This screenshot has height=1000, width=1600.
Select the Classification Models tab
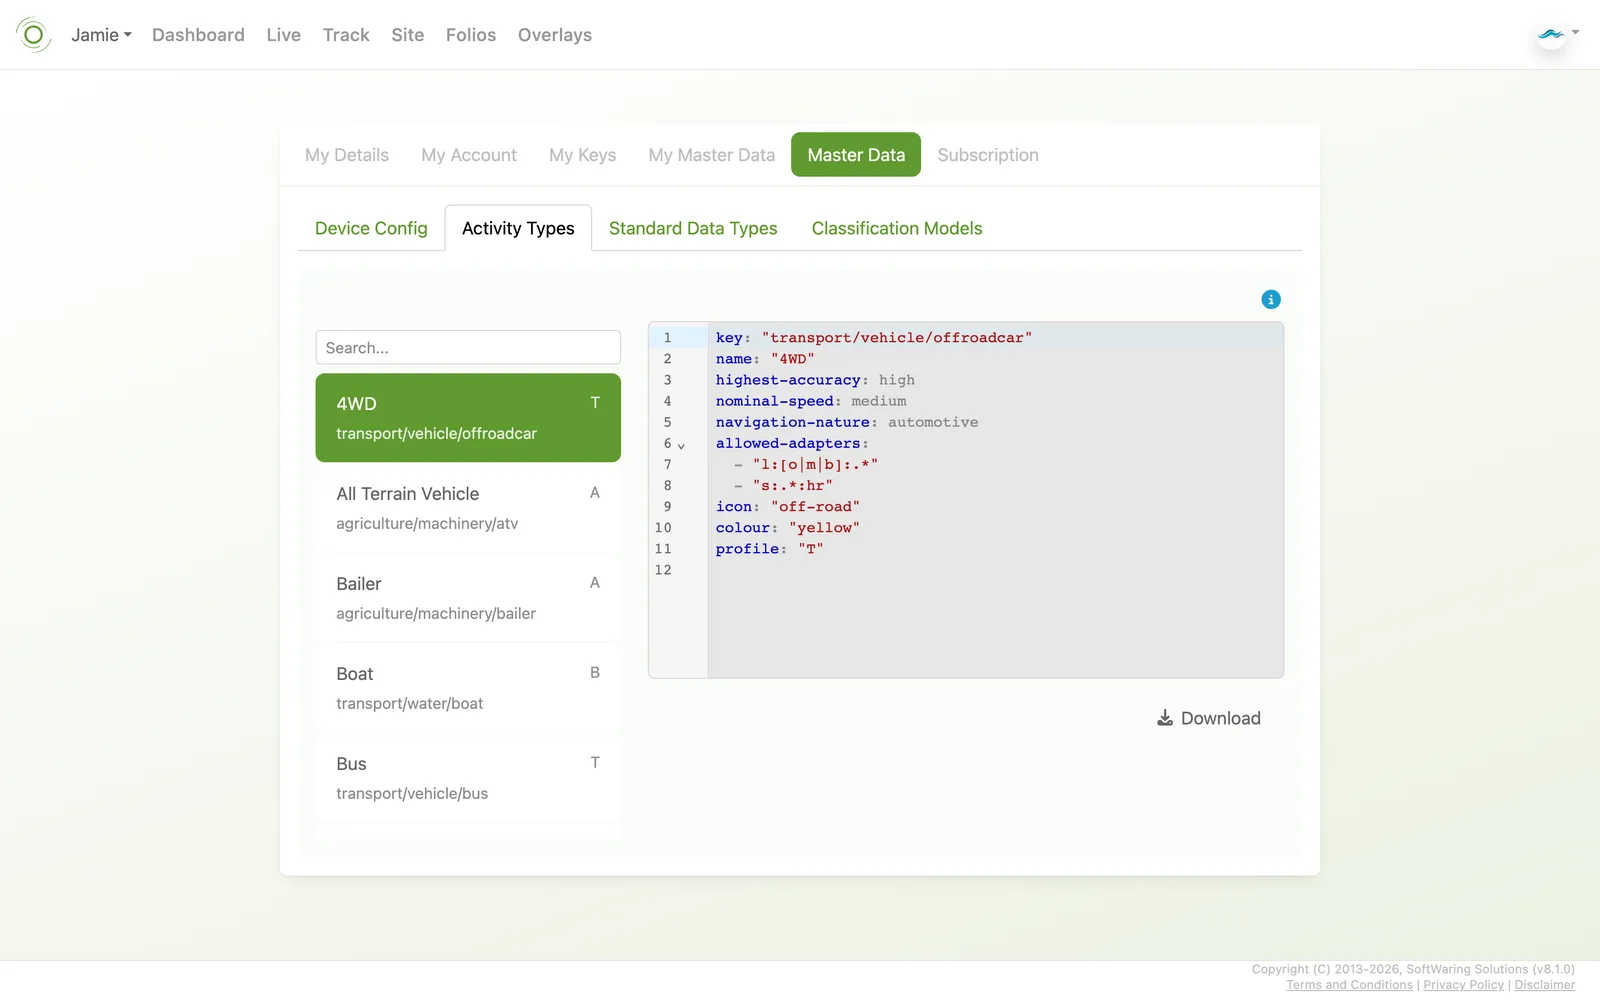(x=897, y=228)
